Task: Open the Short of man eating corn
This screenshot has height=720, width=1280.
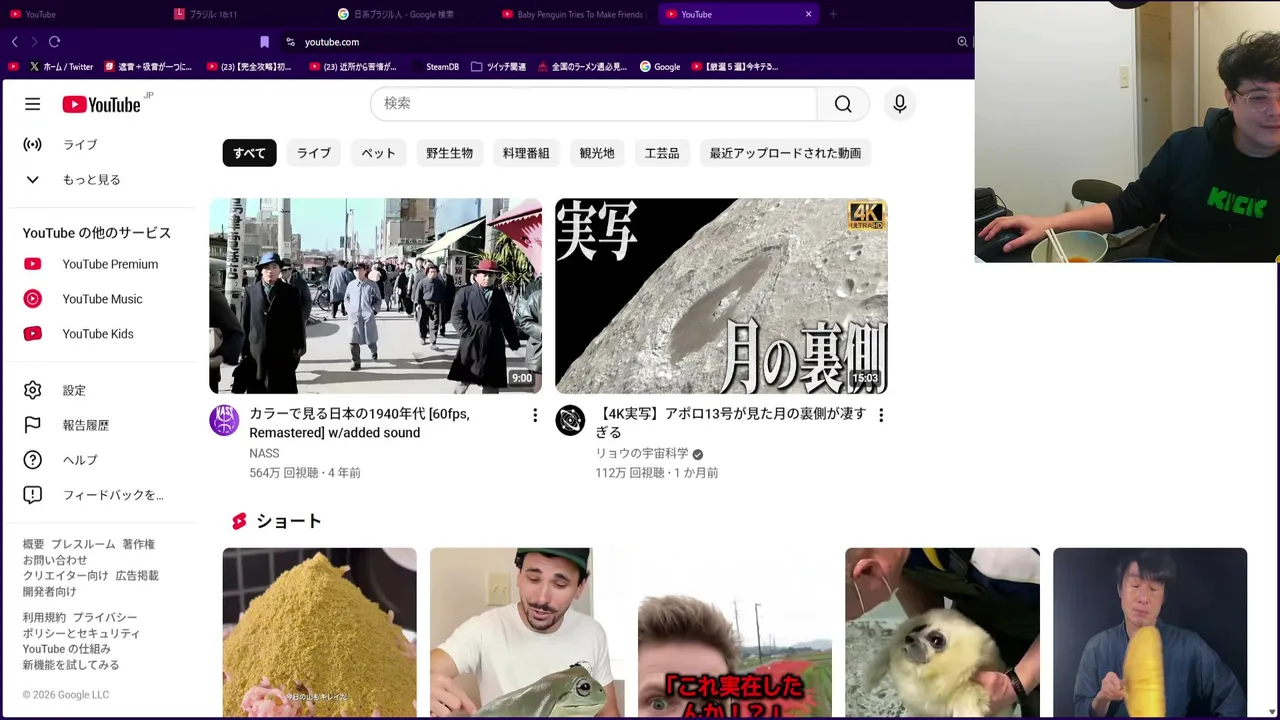Action: 1150,632
